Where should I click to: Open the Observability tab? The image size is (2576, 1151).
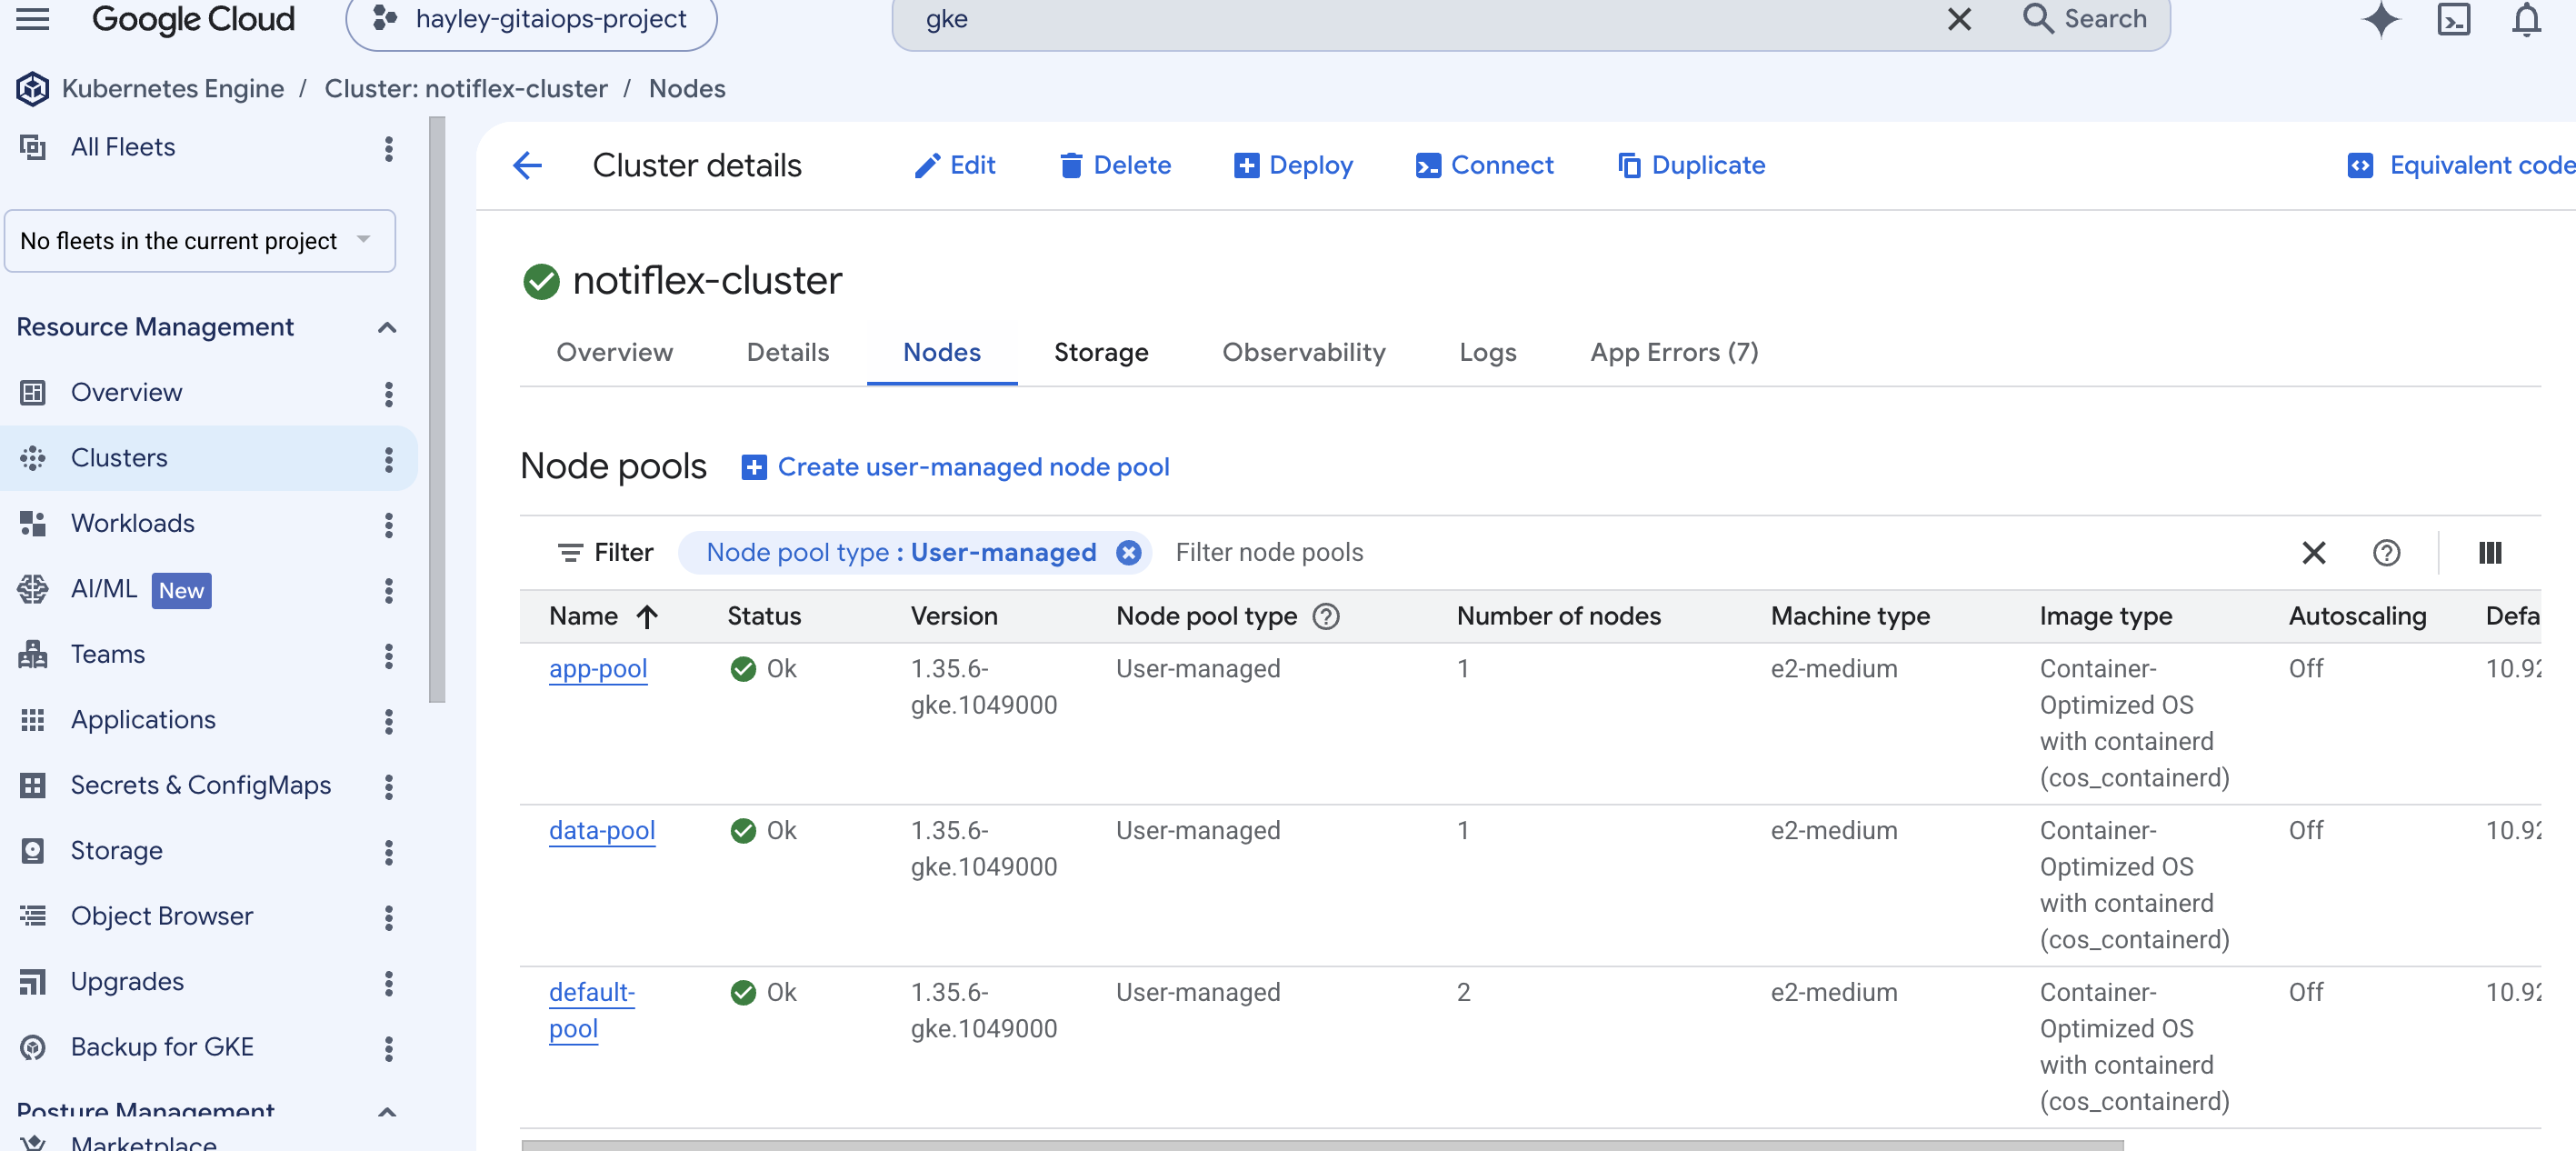coord(1304,352)
